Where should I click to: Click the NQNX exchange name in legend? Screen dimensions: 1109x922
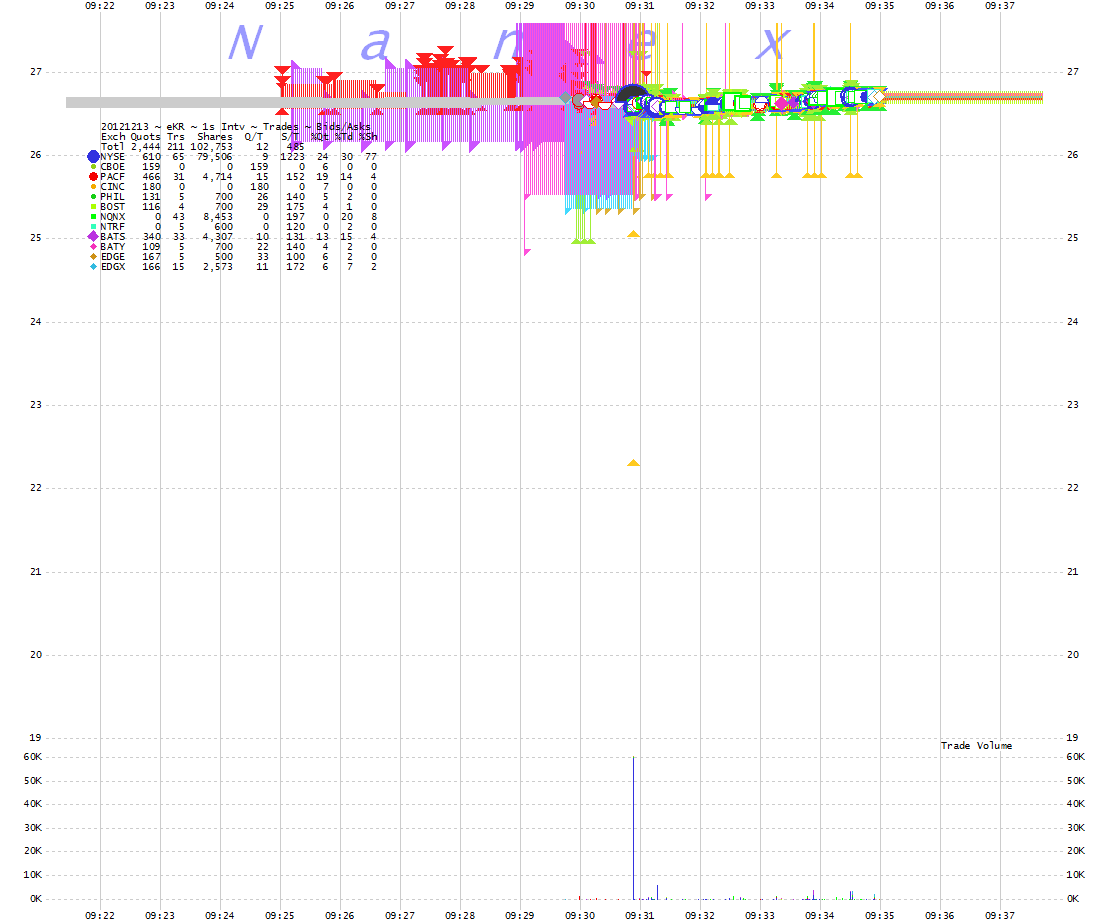(x=112, y=216)
